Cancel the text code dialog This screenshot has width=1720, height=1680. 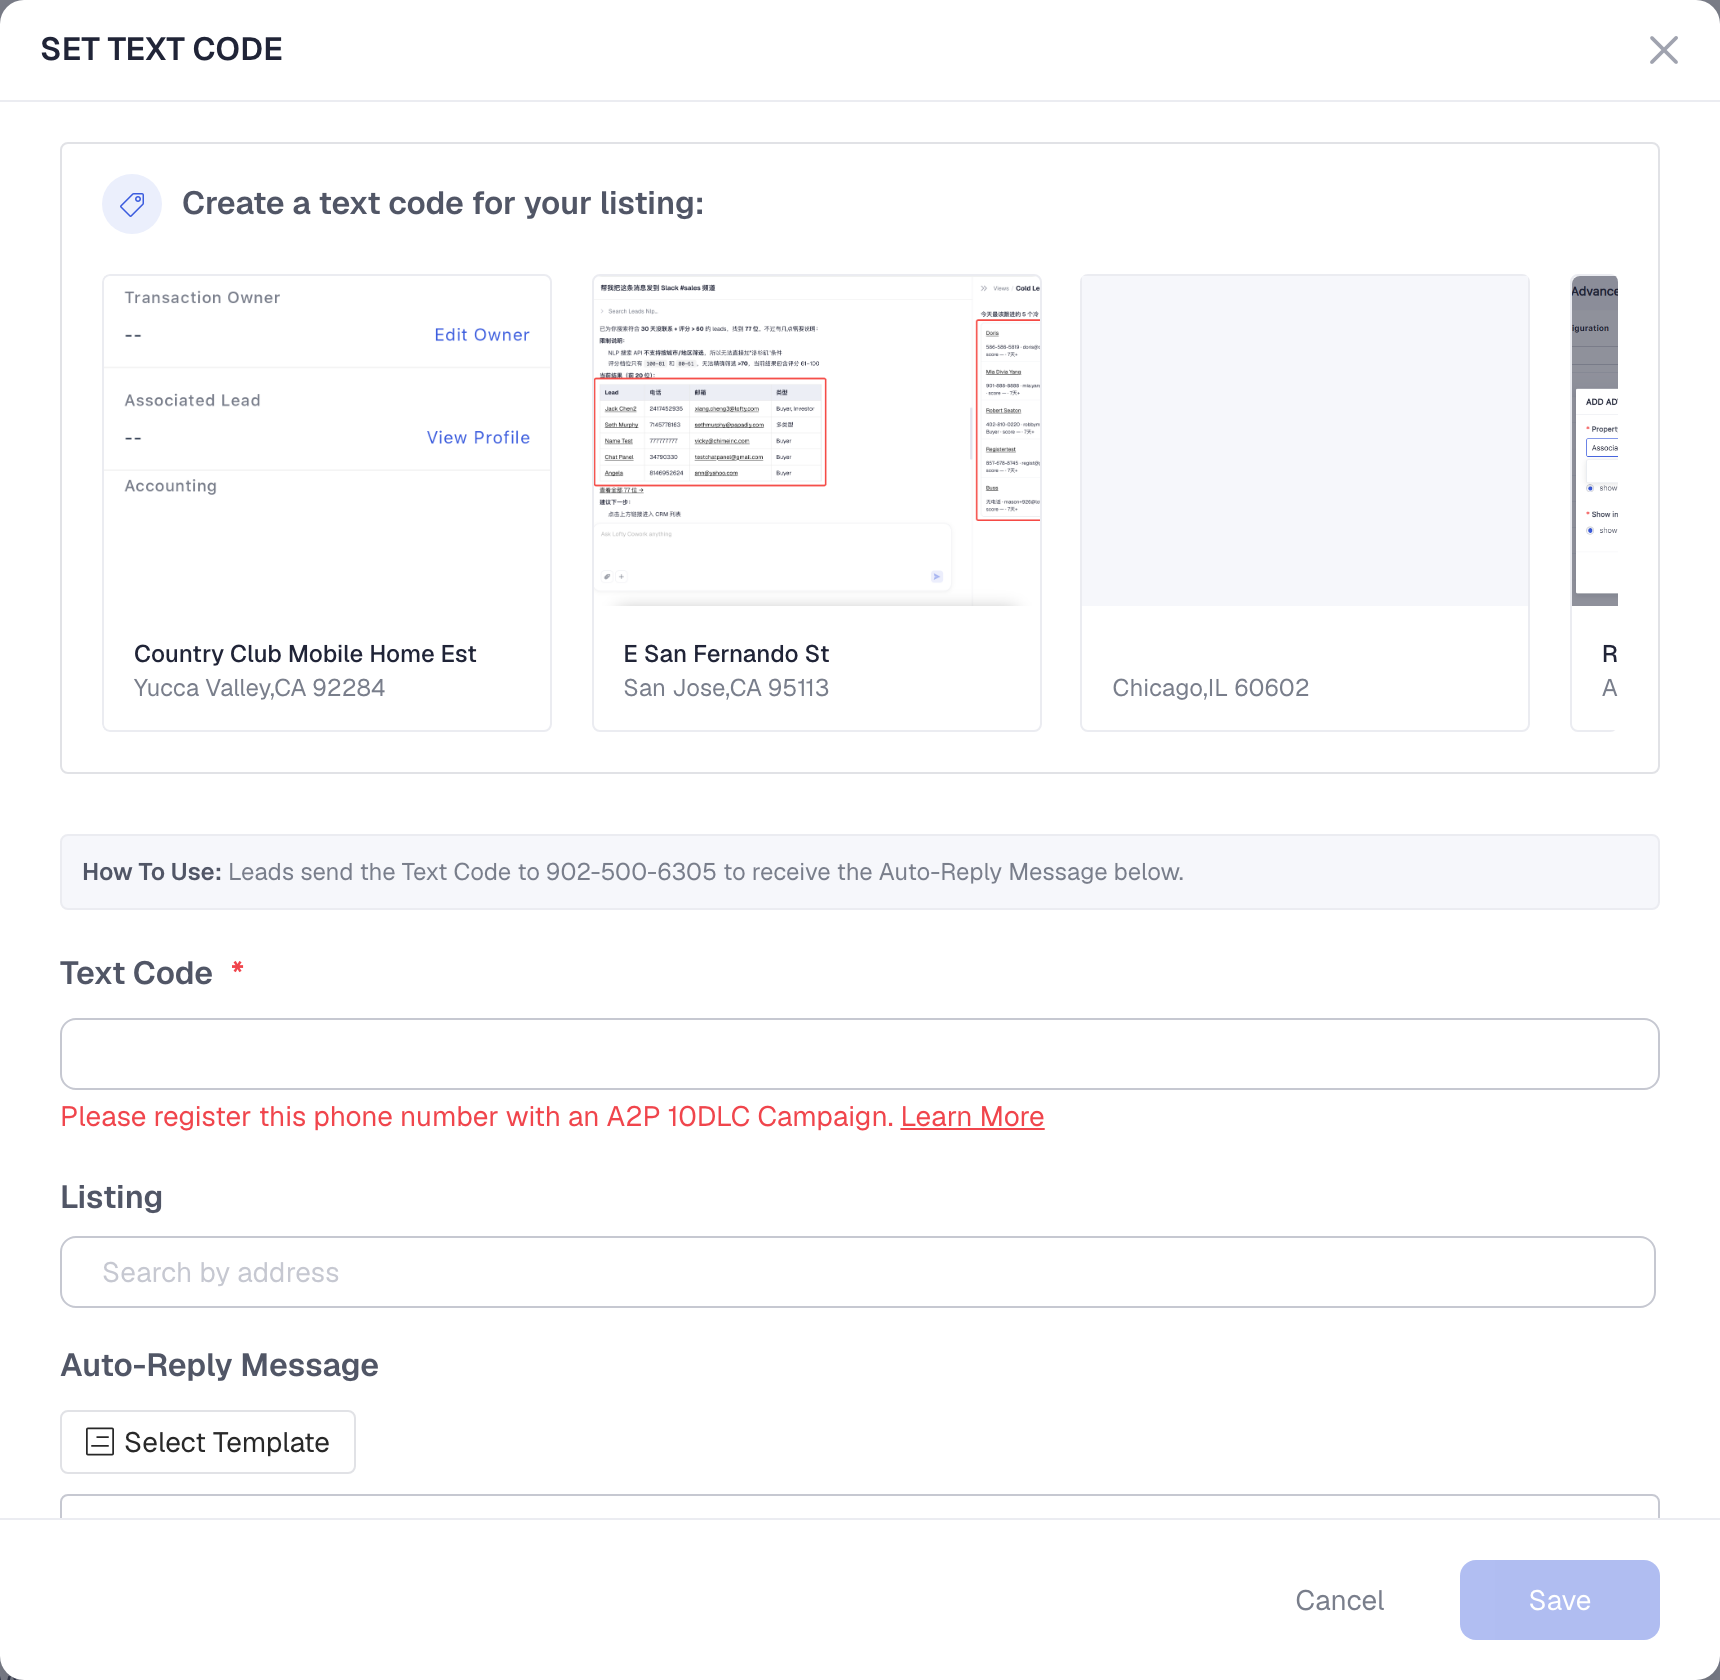(x=1340, y=1600)
